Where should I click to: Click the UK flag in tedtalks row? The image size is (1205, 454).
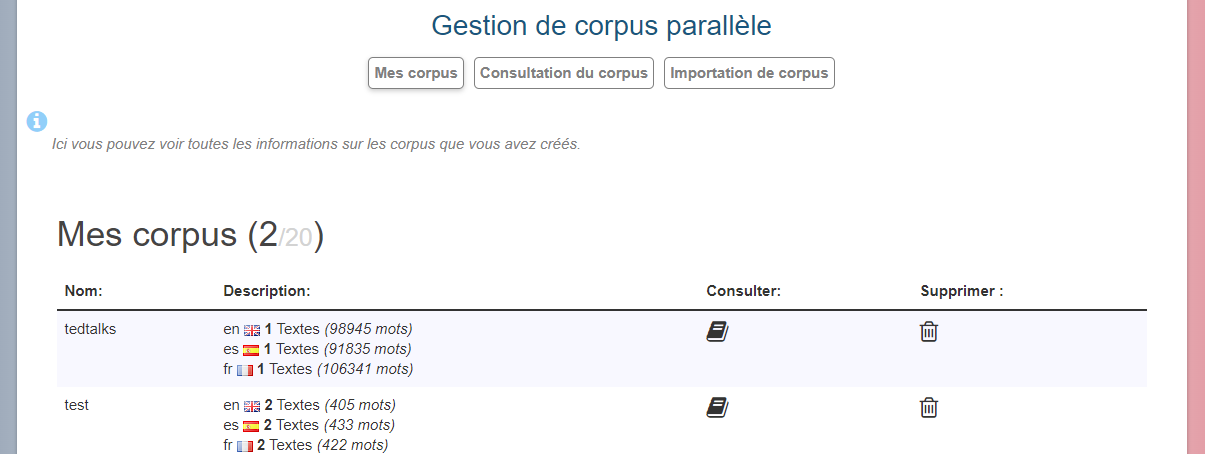coord(252,329)
